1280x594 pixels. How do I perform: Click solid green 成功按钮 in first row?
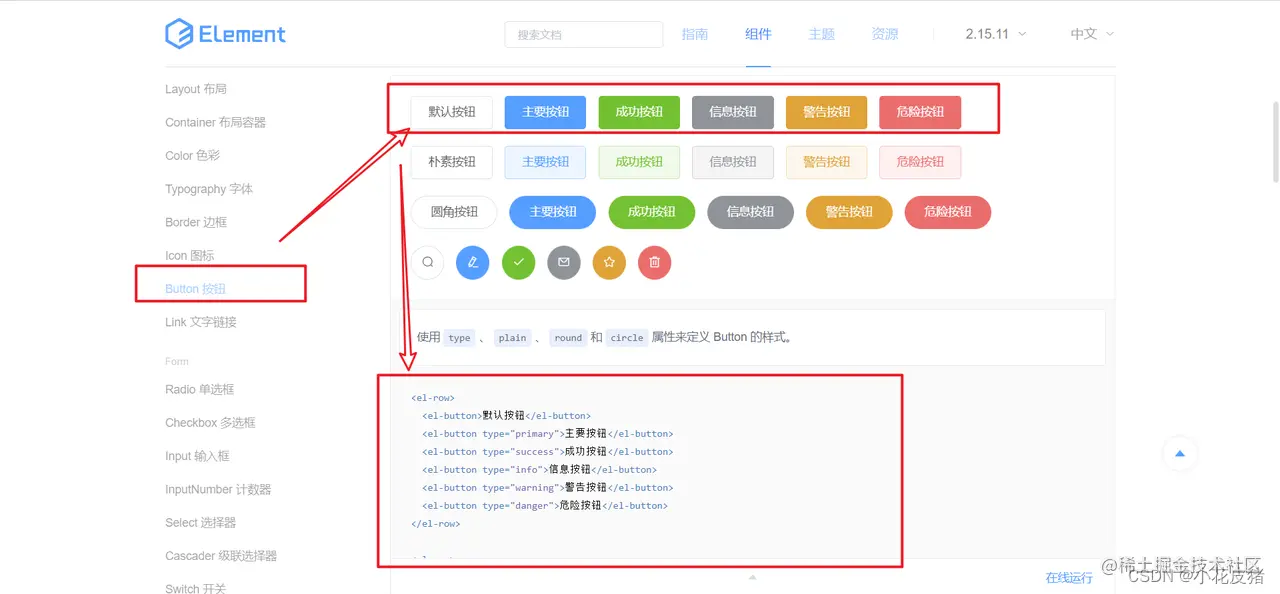[x=639, y=112]
